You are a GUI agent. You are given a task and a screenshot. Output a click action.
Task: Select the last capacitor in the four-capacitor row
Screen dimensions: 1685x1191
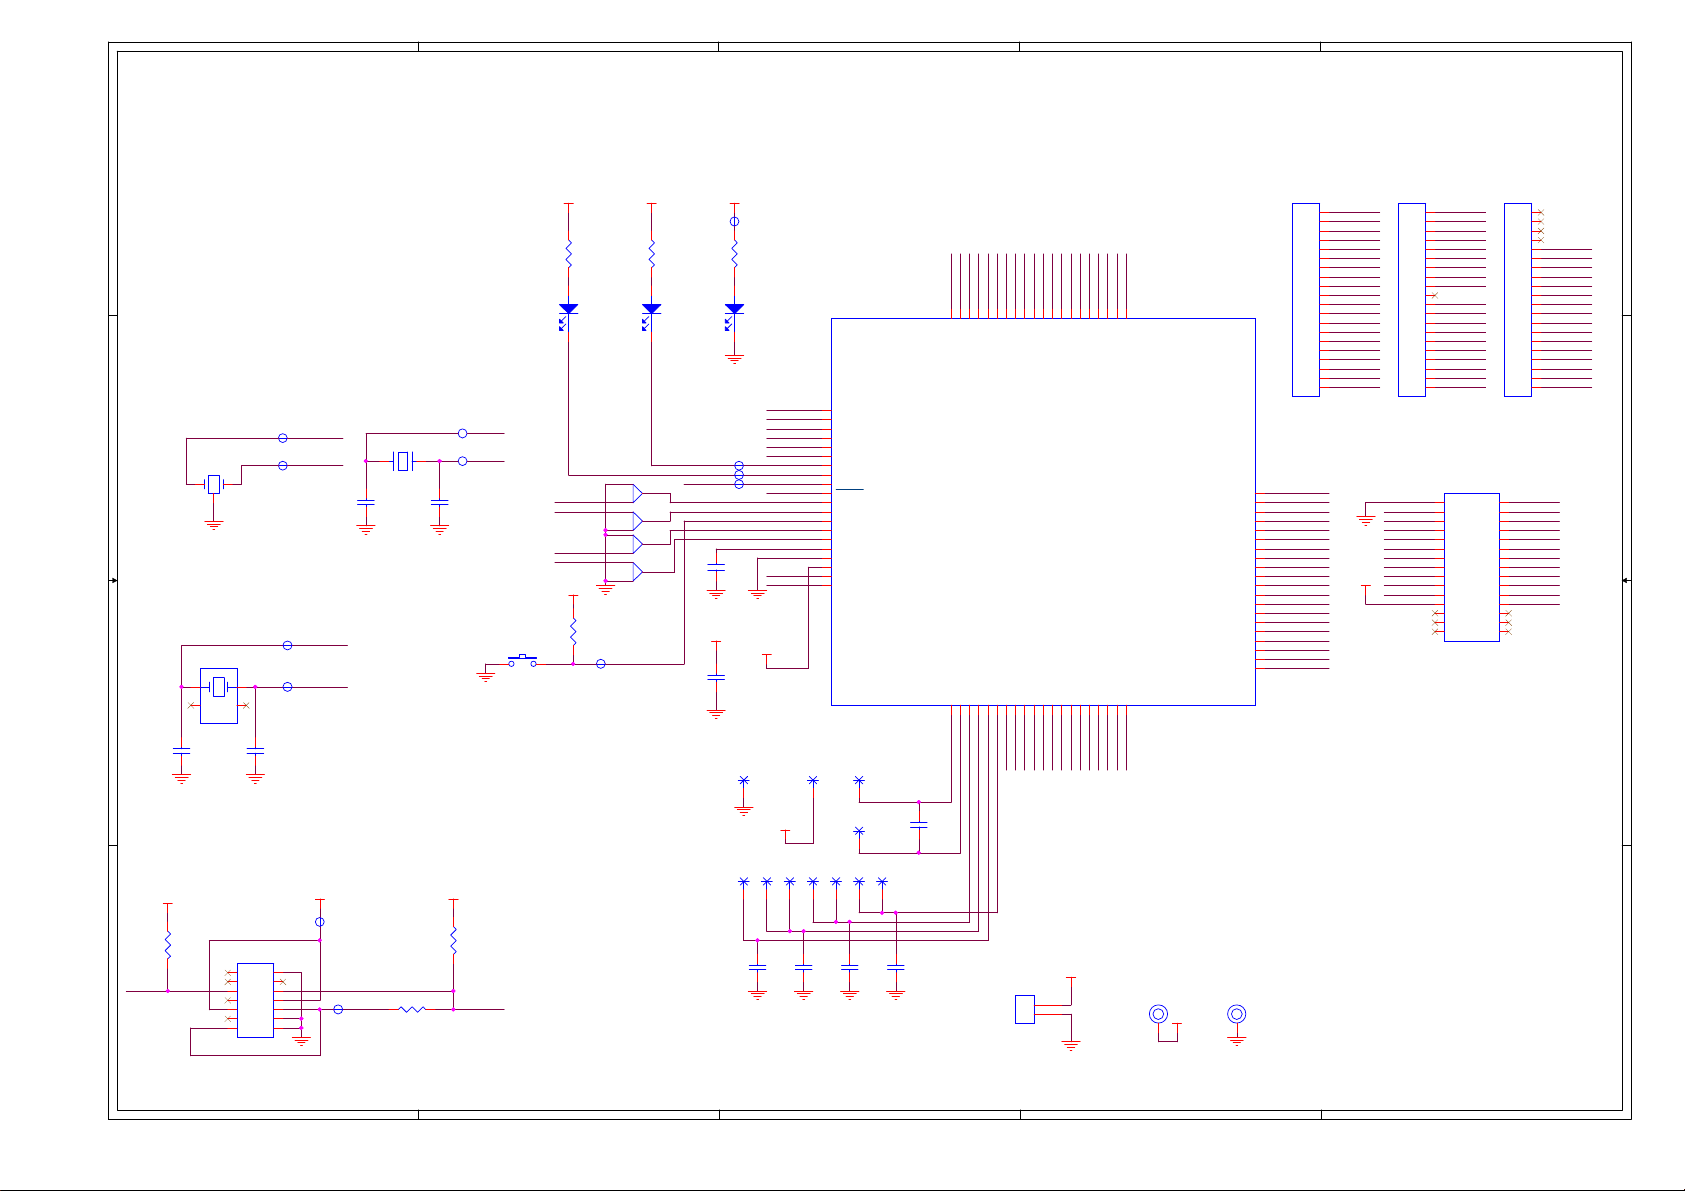tap(896, 968)
